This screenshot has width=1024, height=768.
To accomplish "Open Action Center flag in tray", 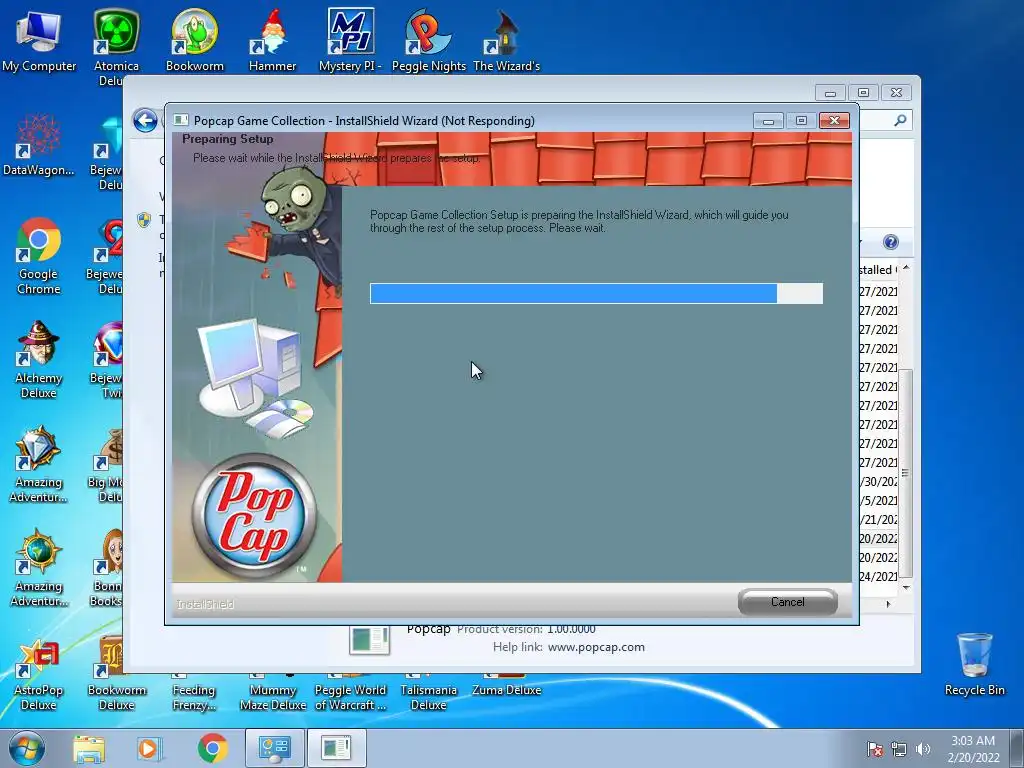I will tap(875, 749).
